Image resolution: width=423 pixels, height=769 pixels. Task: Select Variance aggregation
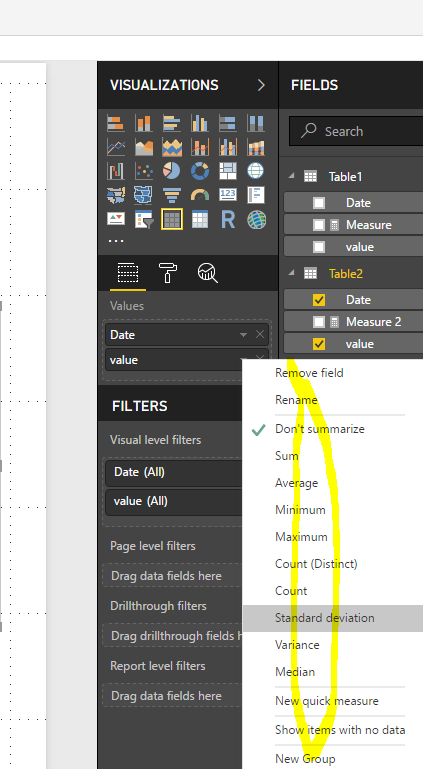tap(297, 645)
